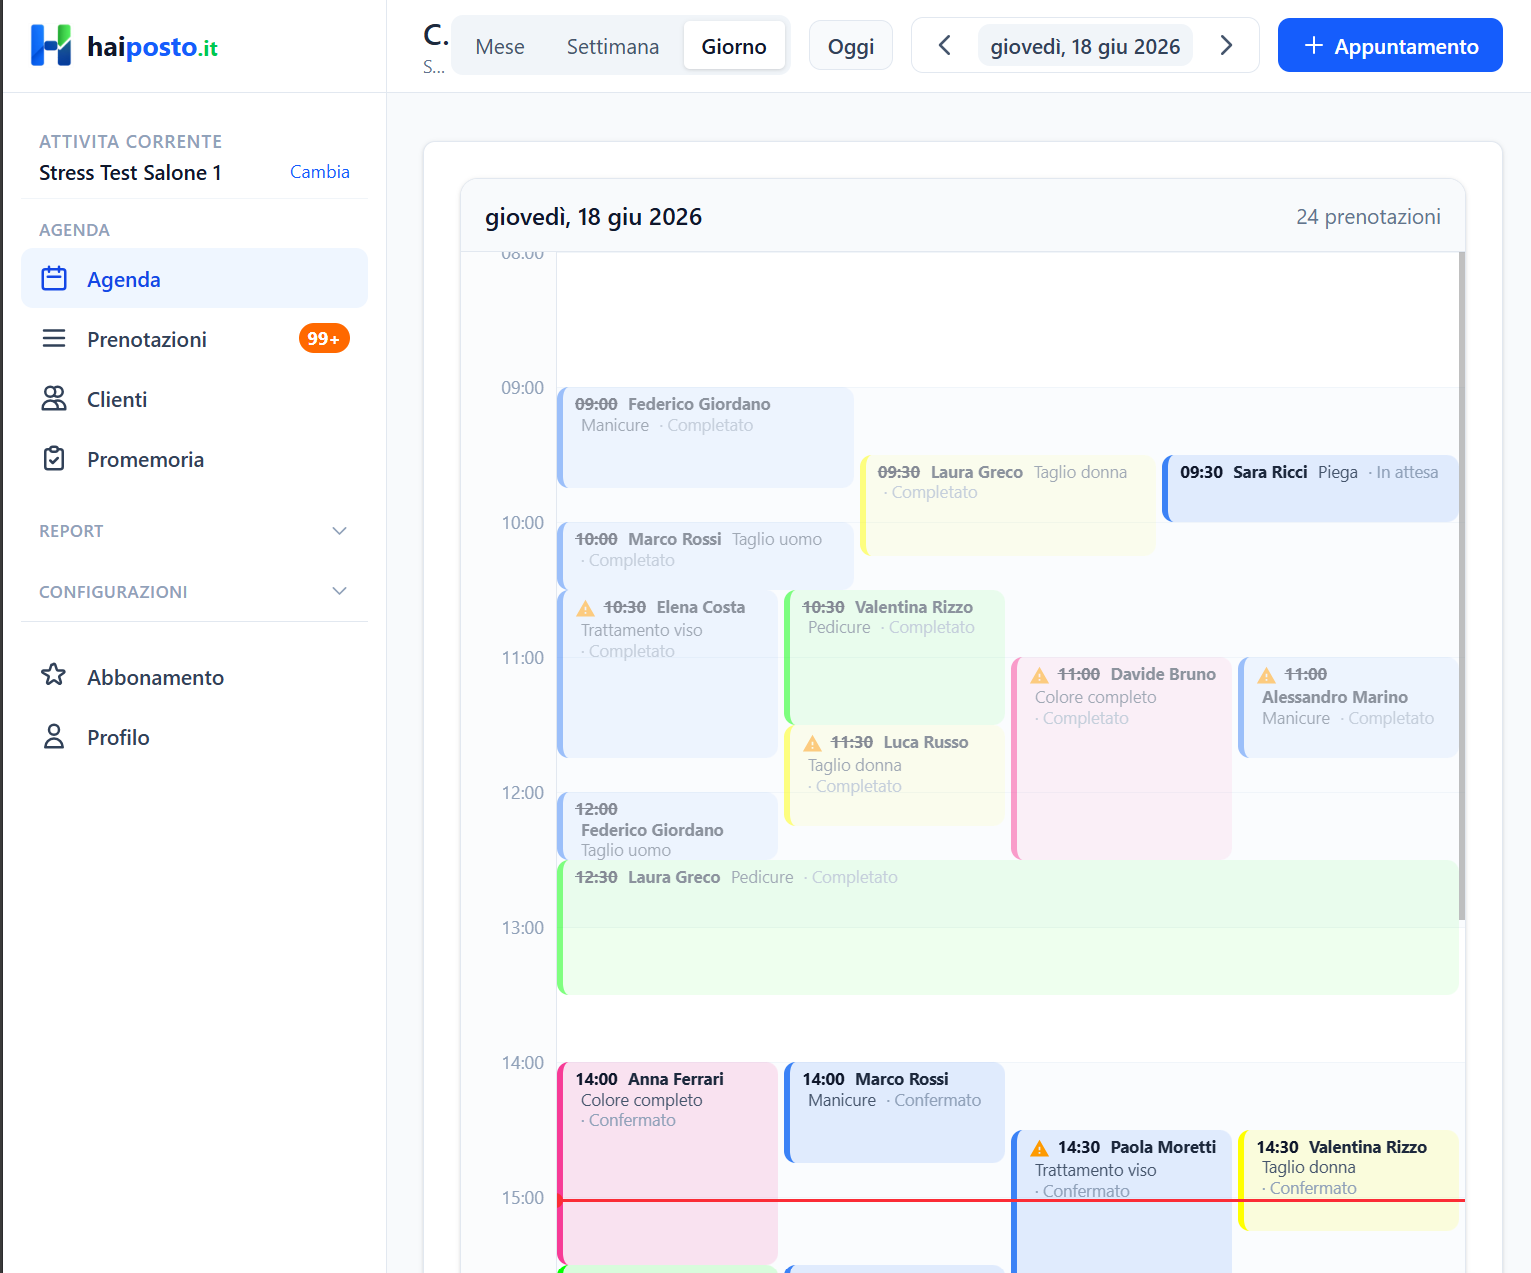Image resolution: width=1531 pixels, height=1273 pixels.
Task: Open the Abbonamento page
Action: [x=194, y=677]
